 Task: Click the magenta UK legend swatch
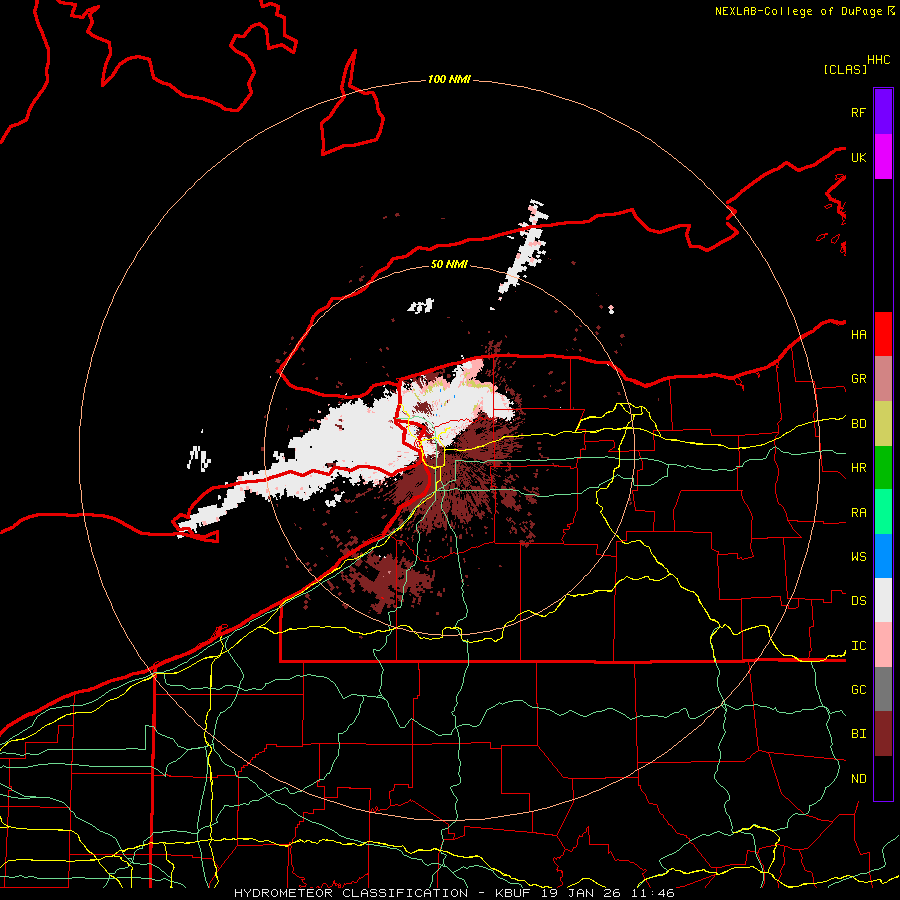883,157
